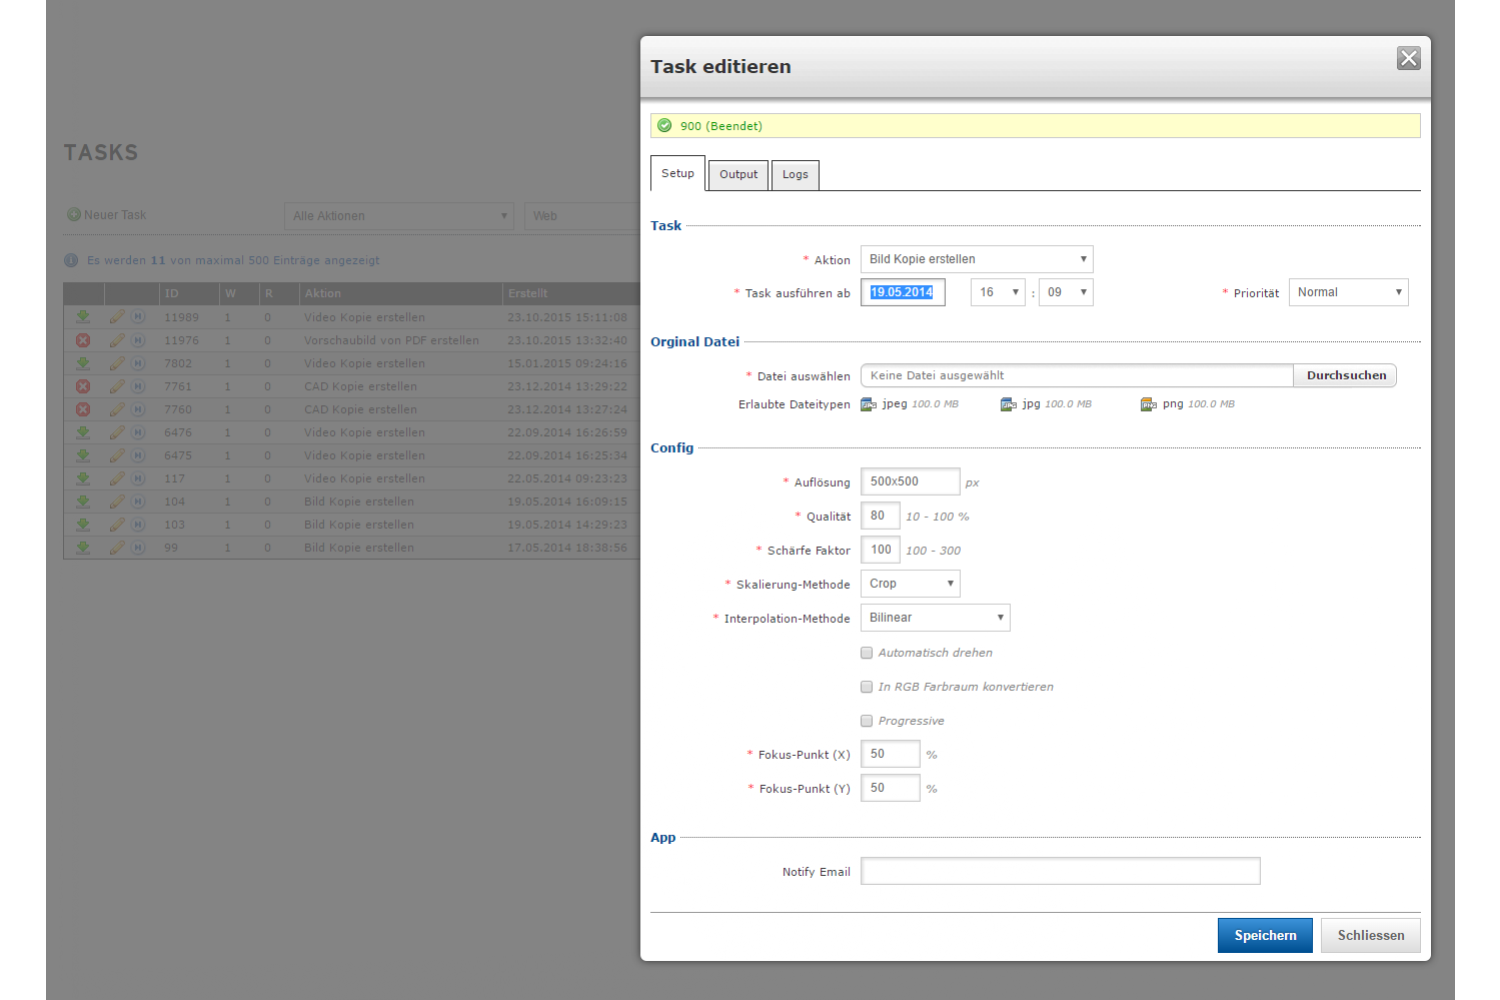Enable the Automatisch drehen checkbox
Image resolution: width=1500 pixels, height=1000 pixels.
867,653
